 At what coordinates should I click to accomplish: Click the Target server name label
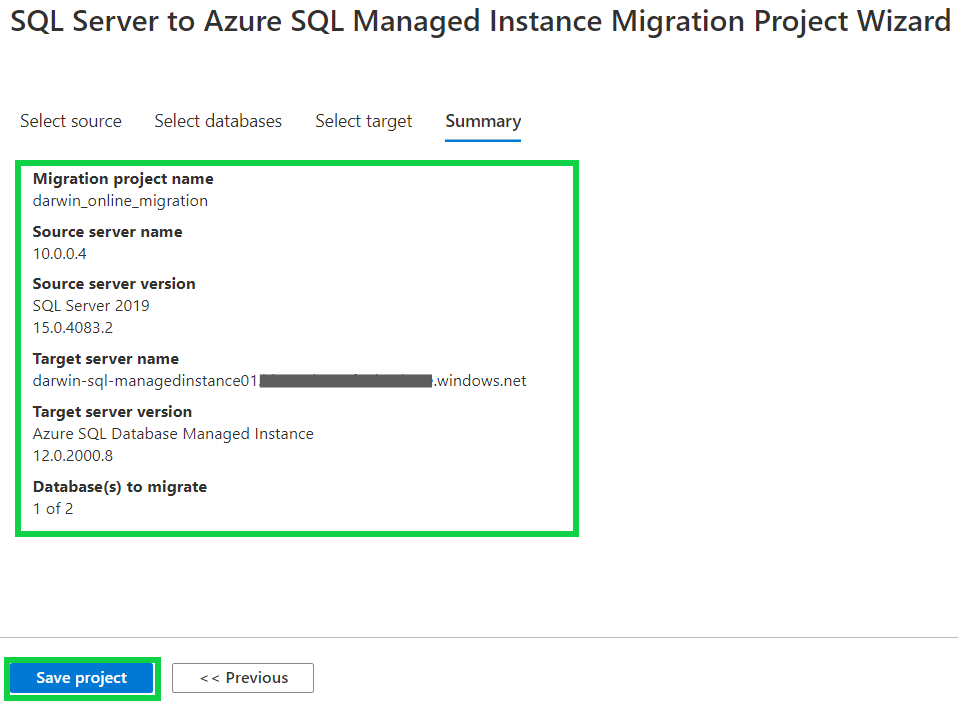tap(106, 359)
